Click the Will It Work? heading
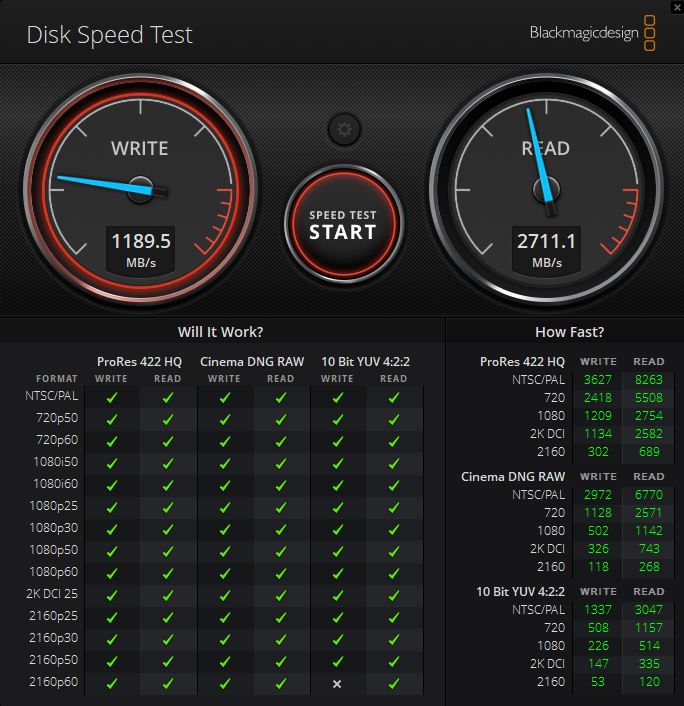The image size is (684, 706). click(x=220, y=332)
